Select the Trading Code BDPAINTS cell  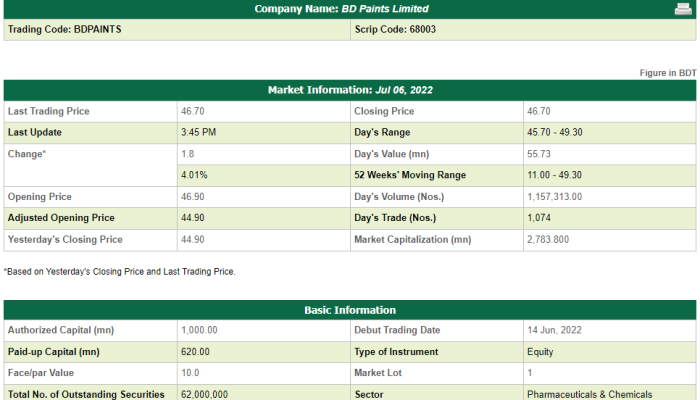tap(177, 29)
